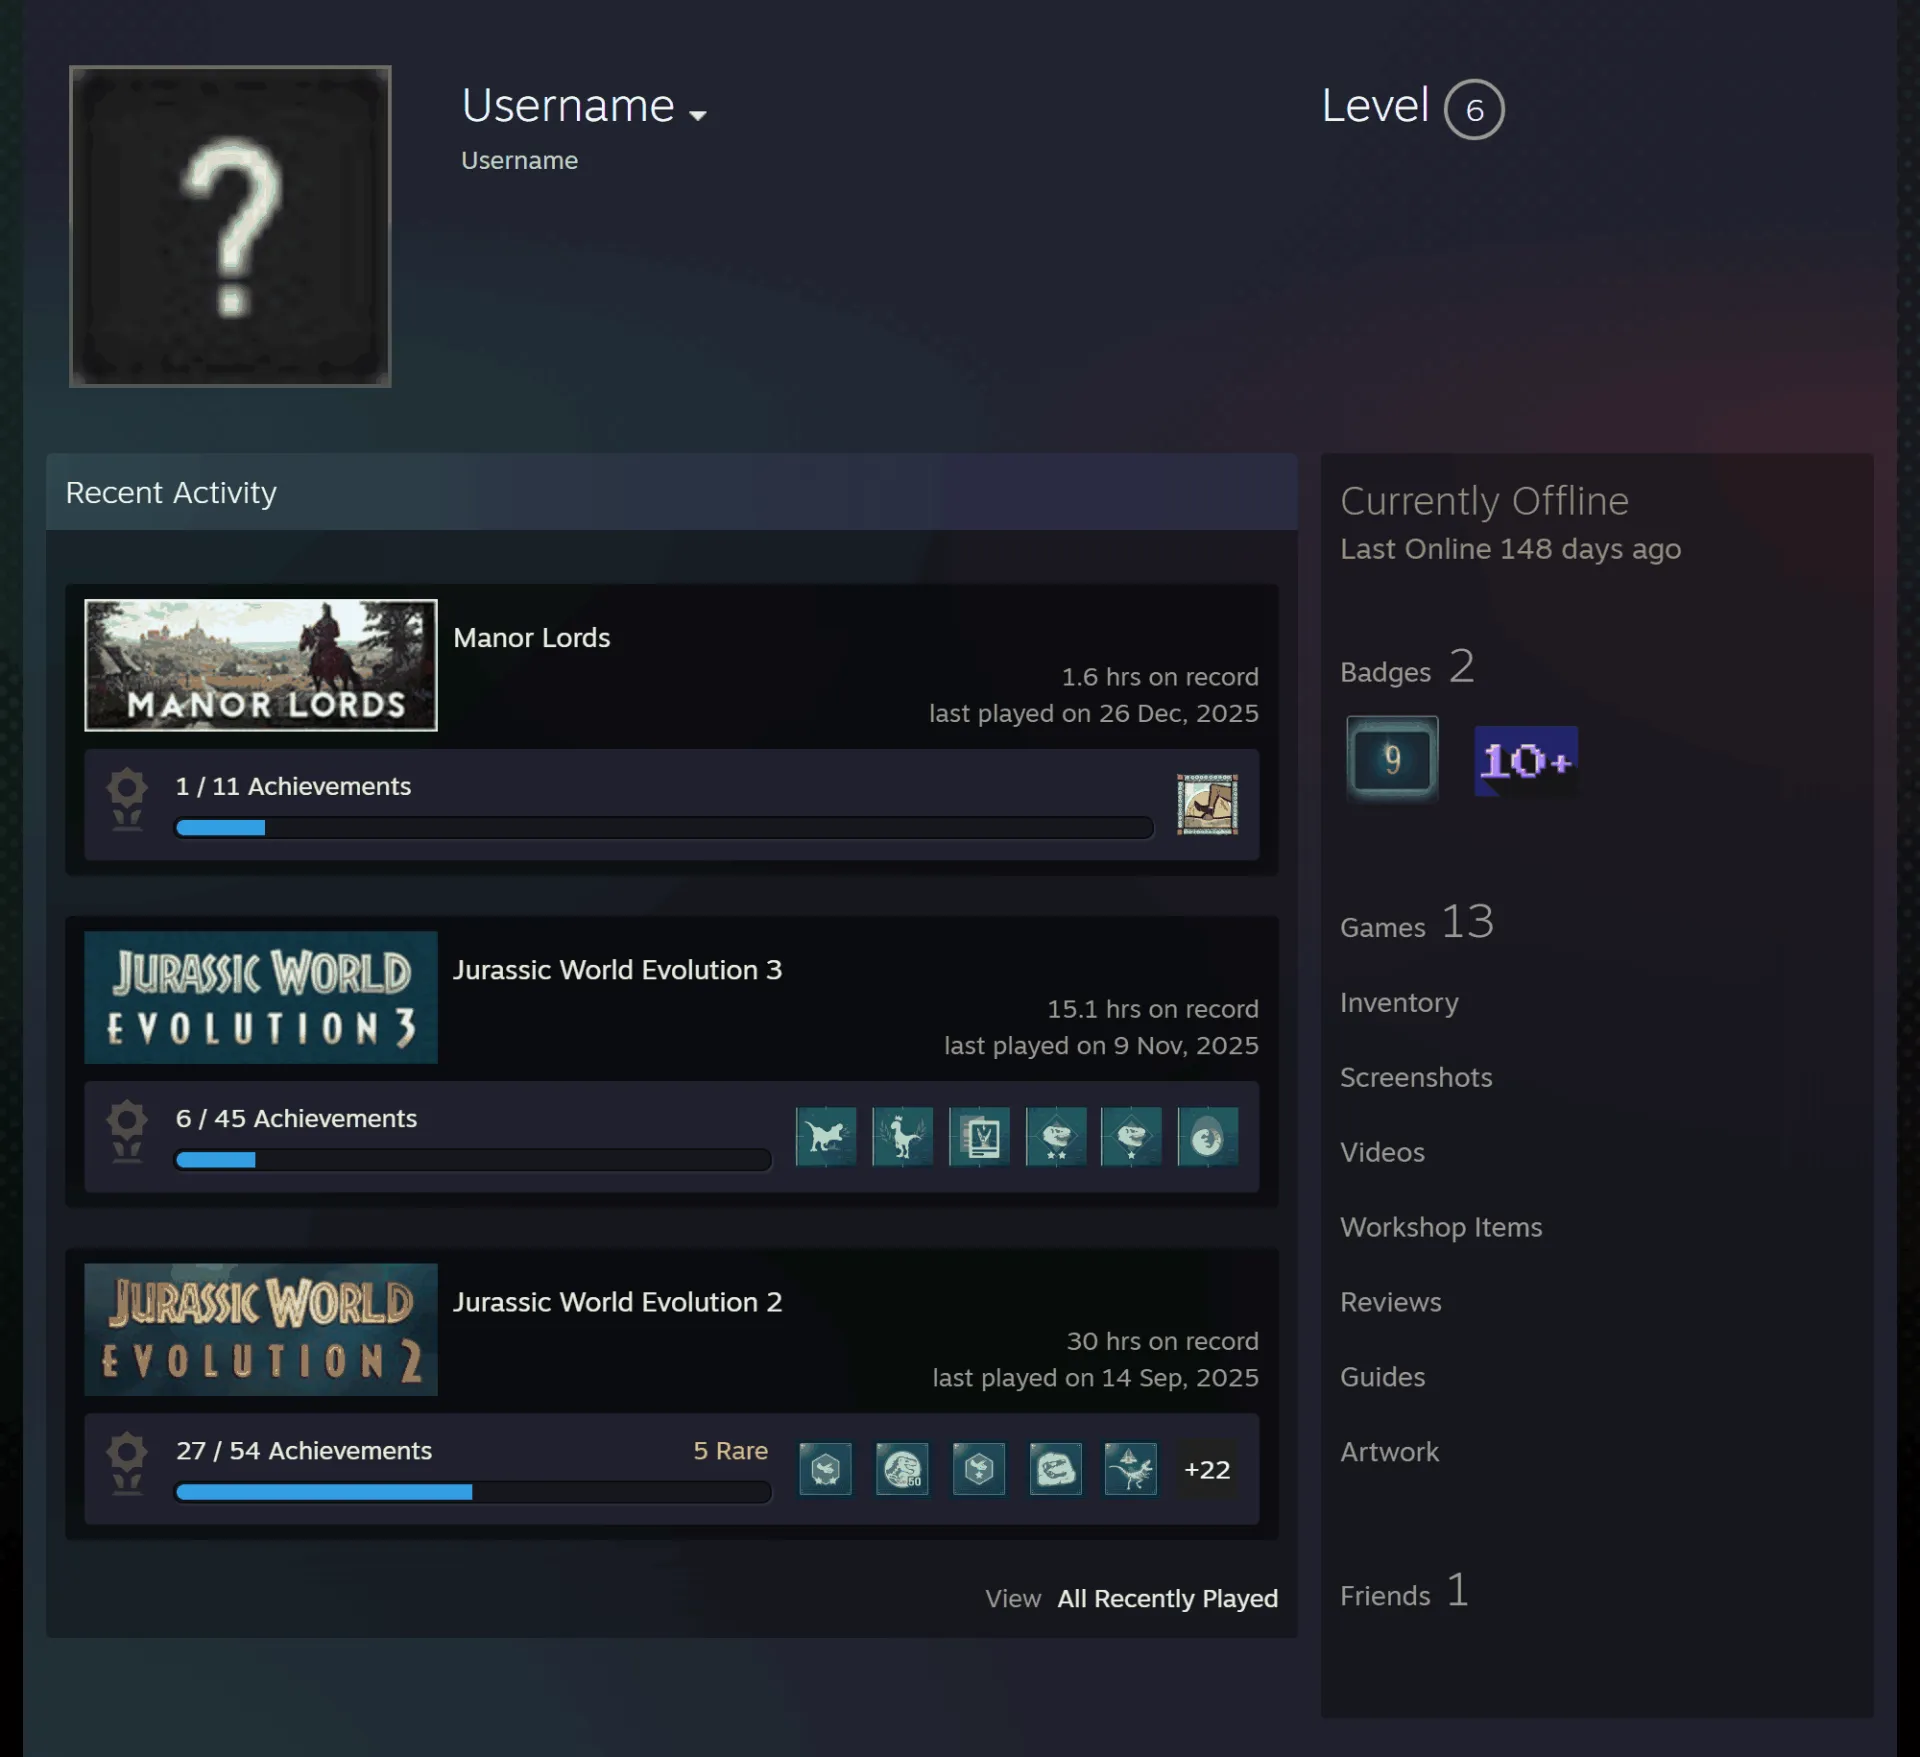Viewport: 1920px width, 1757px height.
Task: Open the Games 13 link
Action: pyautogui.click(x=1417, y=923)
